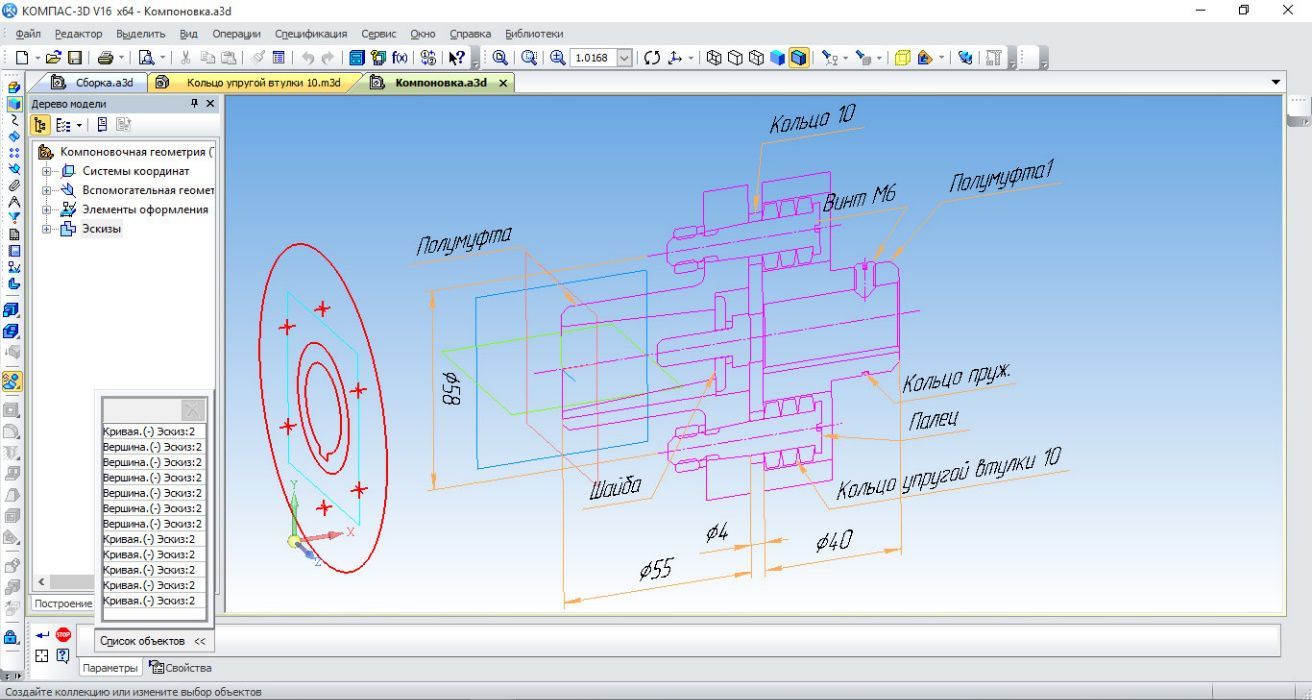Screen dimensions: 1312x700
Task: Click the Undo arrow icon
Action: (308, 58)
